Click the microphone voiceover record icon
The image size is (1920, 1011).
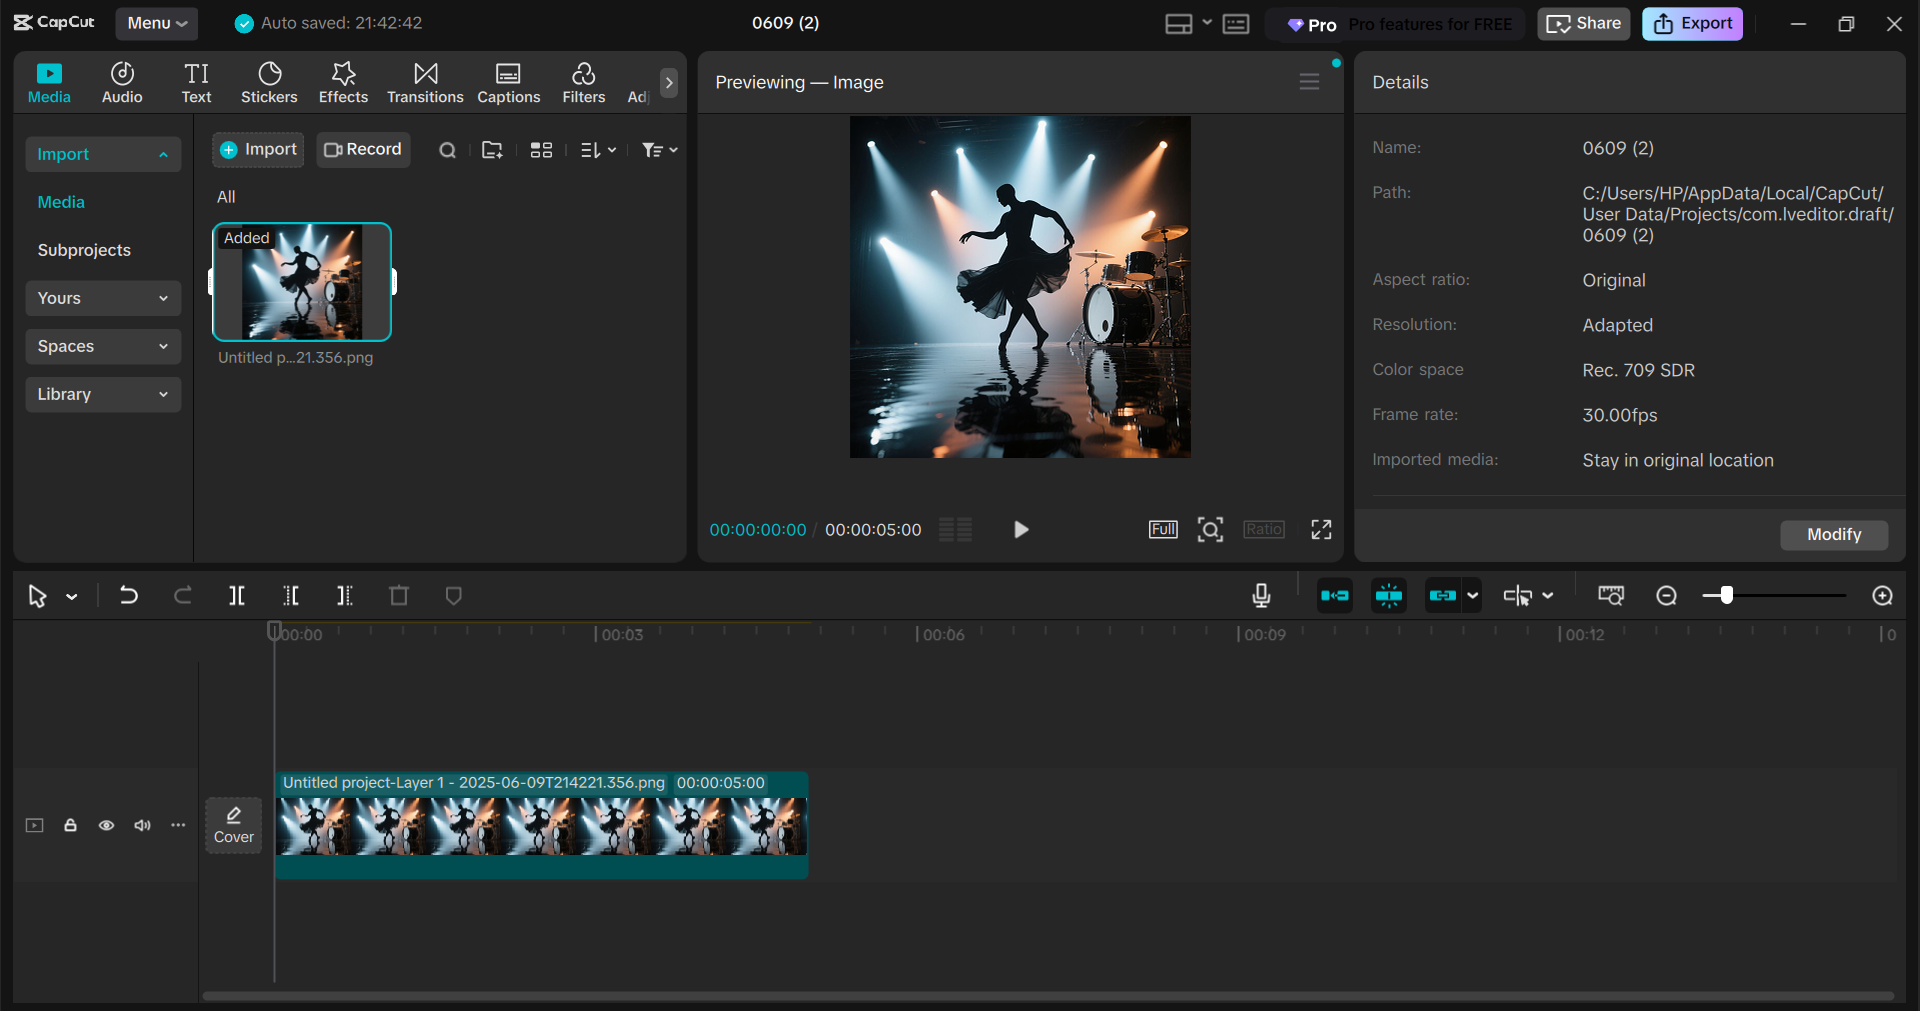coord(1261,596)
